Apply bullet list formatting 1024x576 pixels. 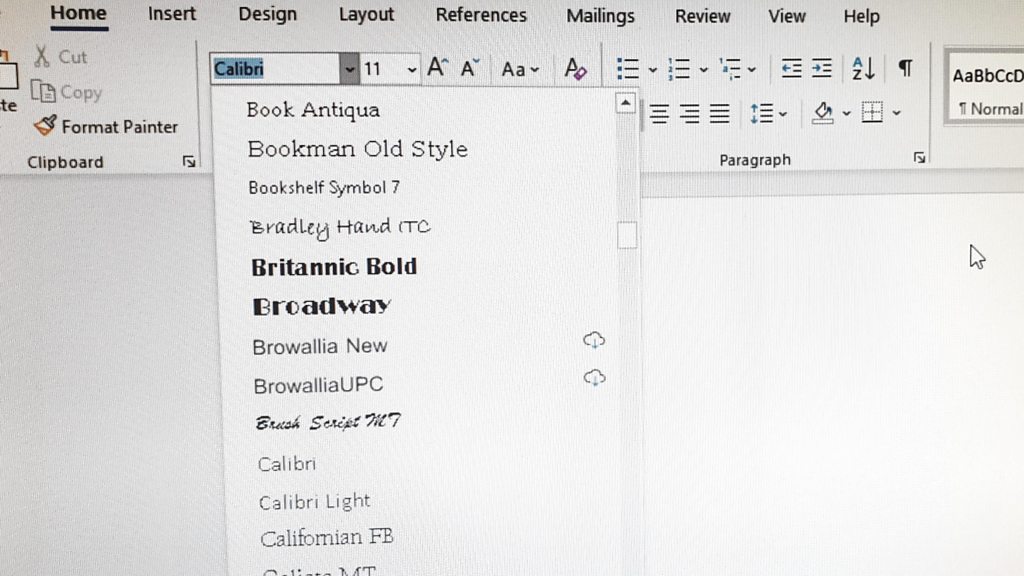[628, 69]
